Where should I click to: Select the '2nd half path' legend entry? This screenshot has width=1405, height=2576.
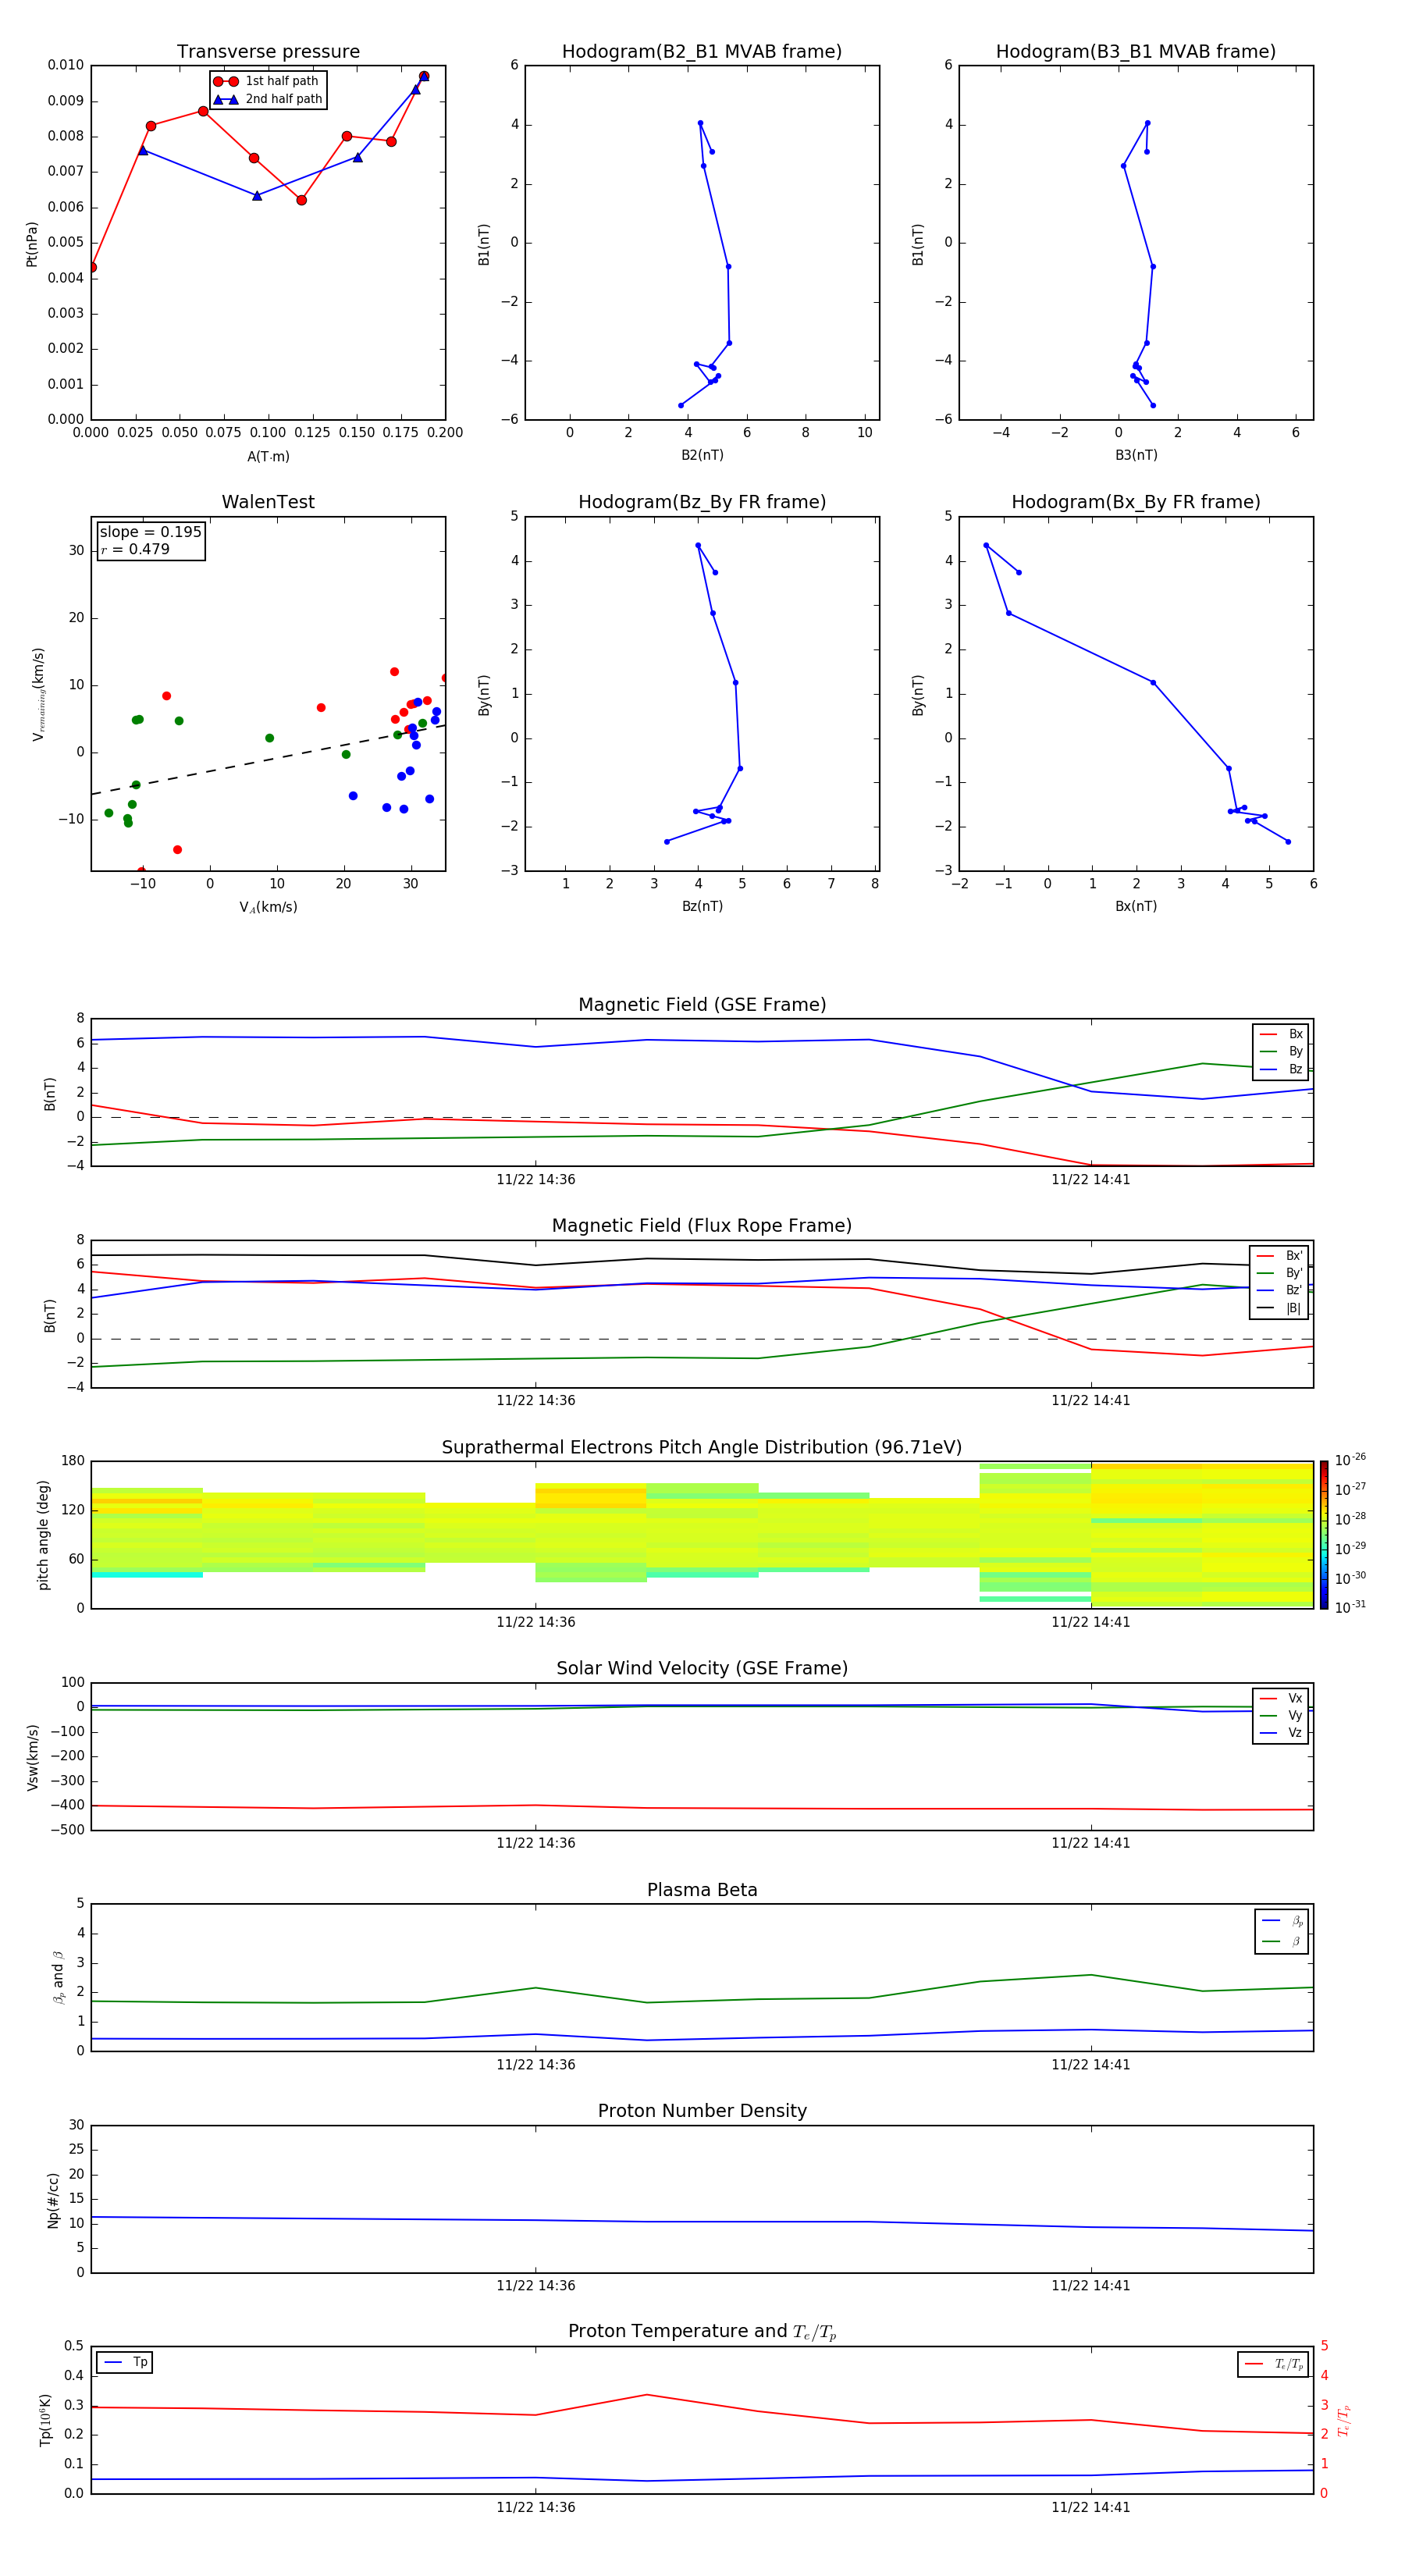(269, 99)
